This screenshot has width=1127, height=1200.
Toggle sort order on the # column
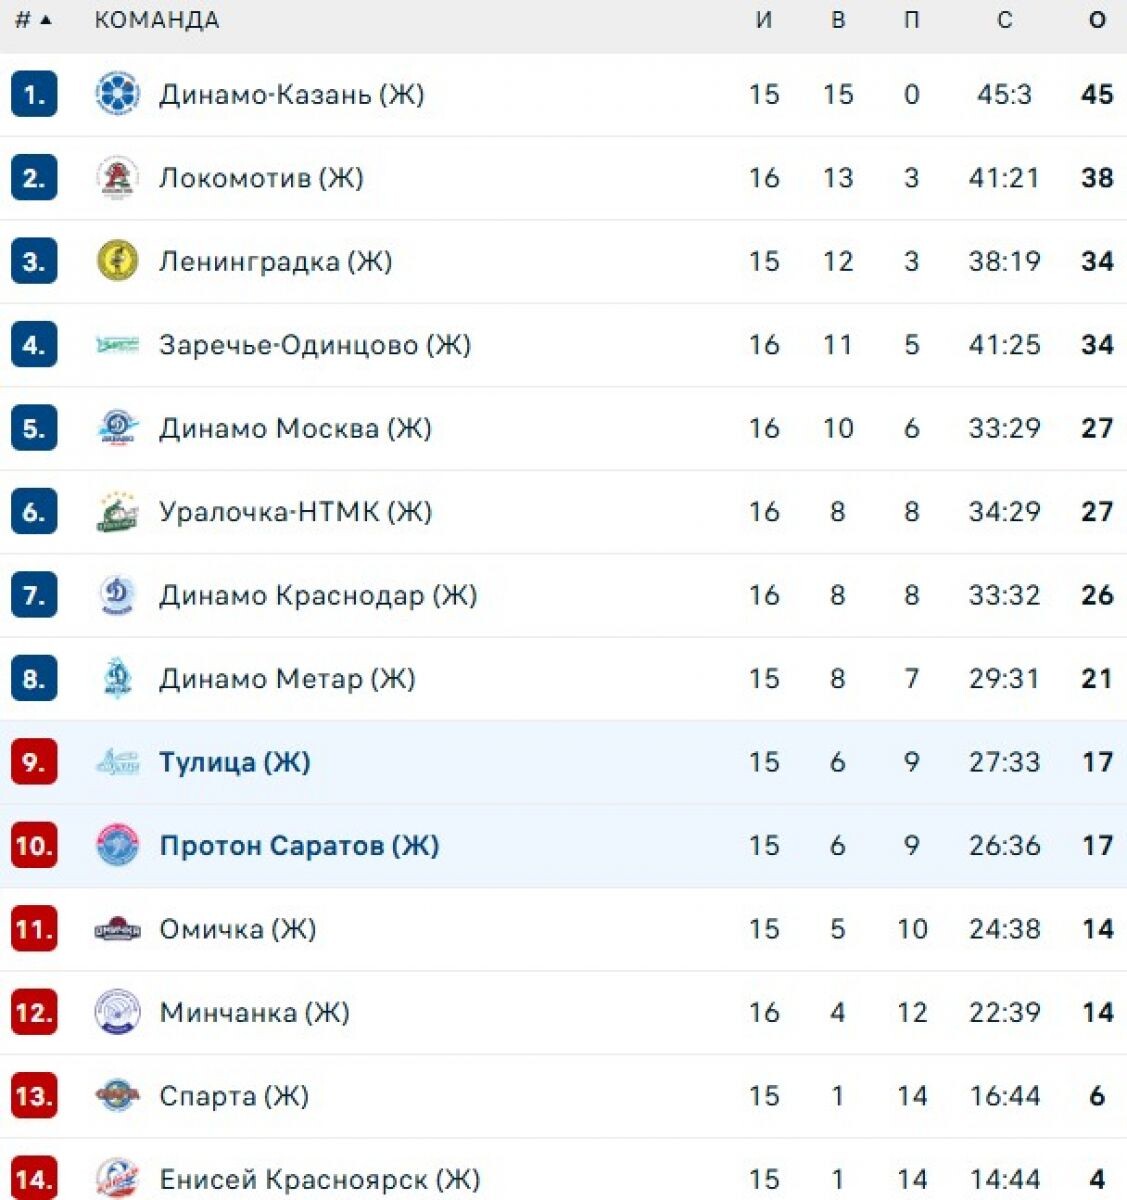click(x=30, y=18)
